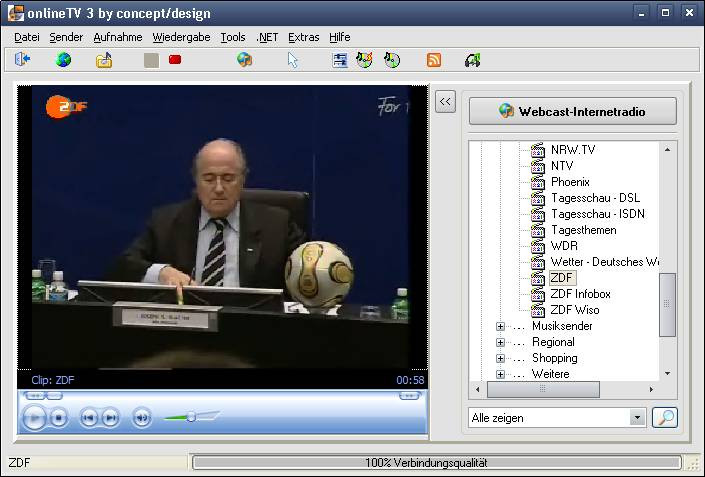Click the 100% Verbindungsqualität progress bar
The height and width of the screenshot is (477, 705).
(437, 463)
